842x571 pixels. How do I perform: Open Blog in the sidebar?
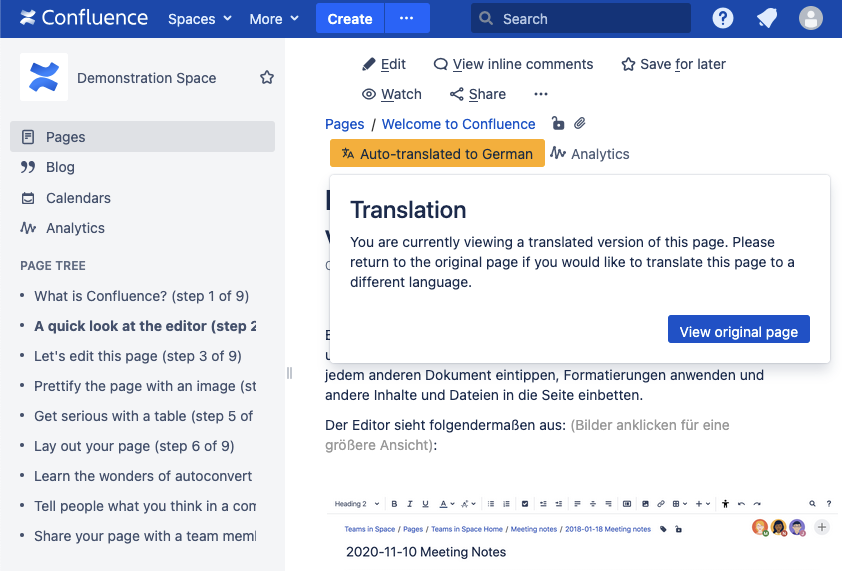(x=142, y=167)
